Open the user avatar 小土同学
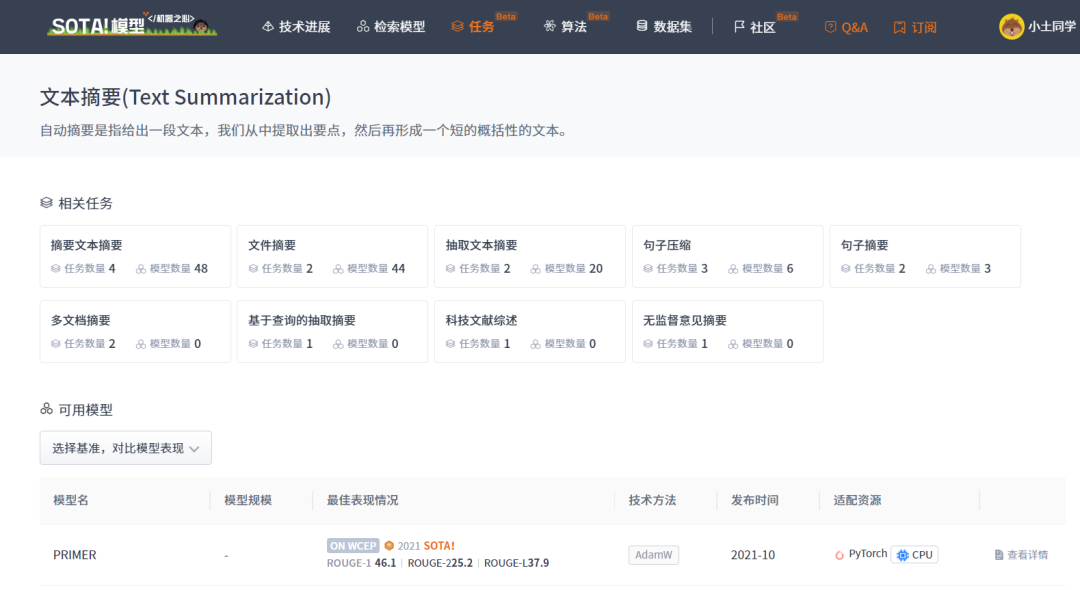 [1011, 27]
